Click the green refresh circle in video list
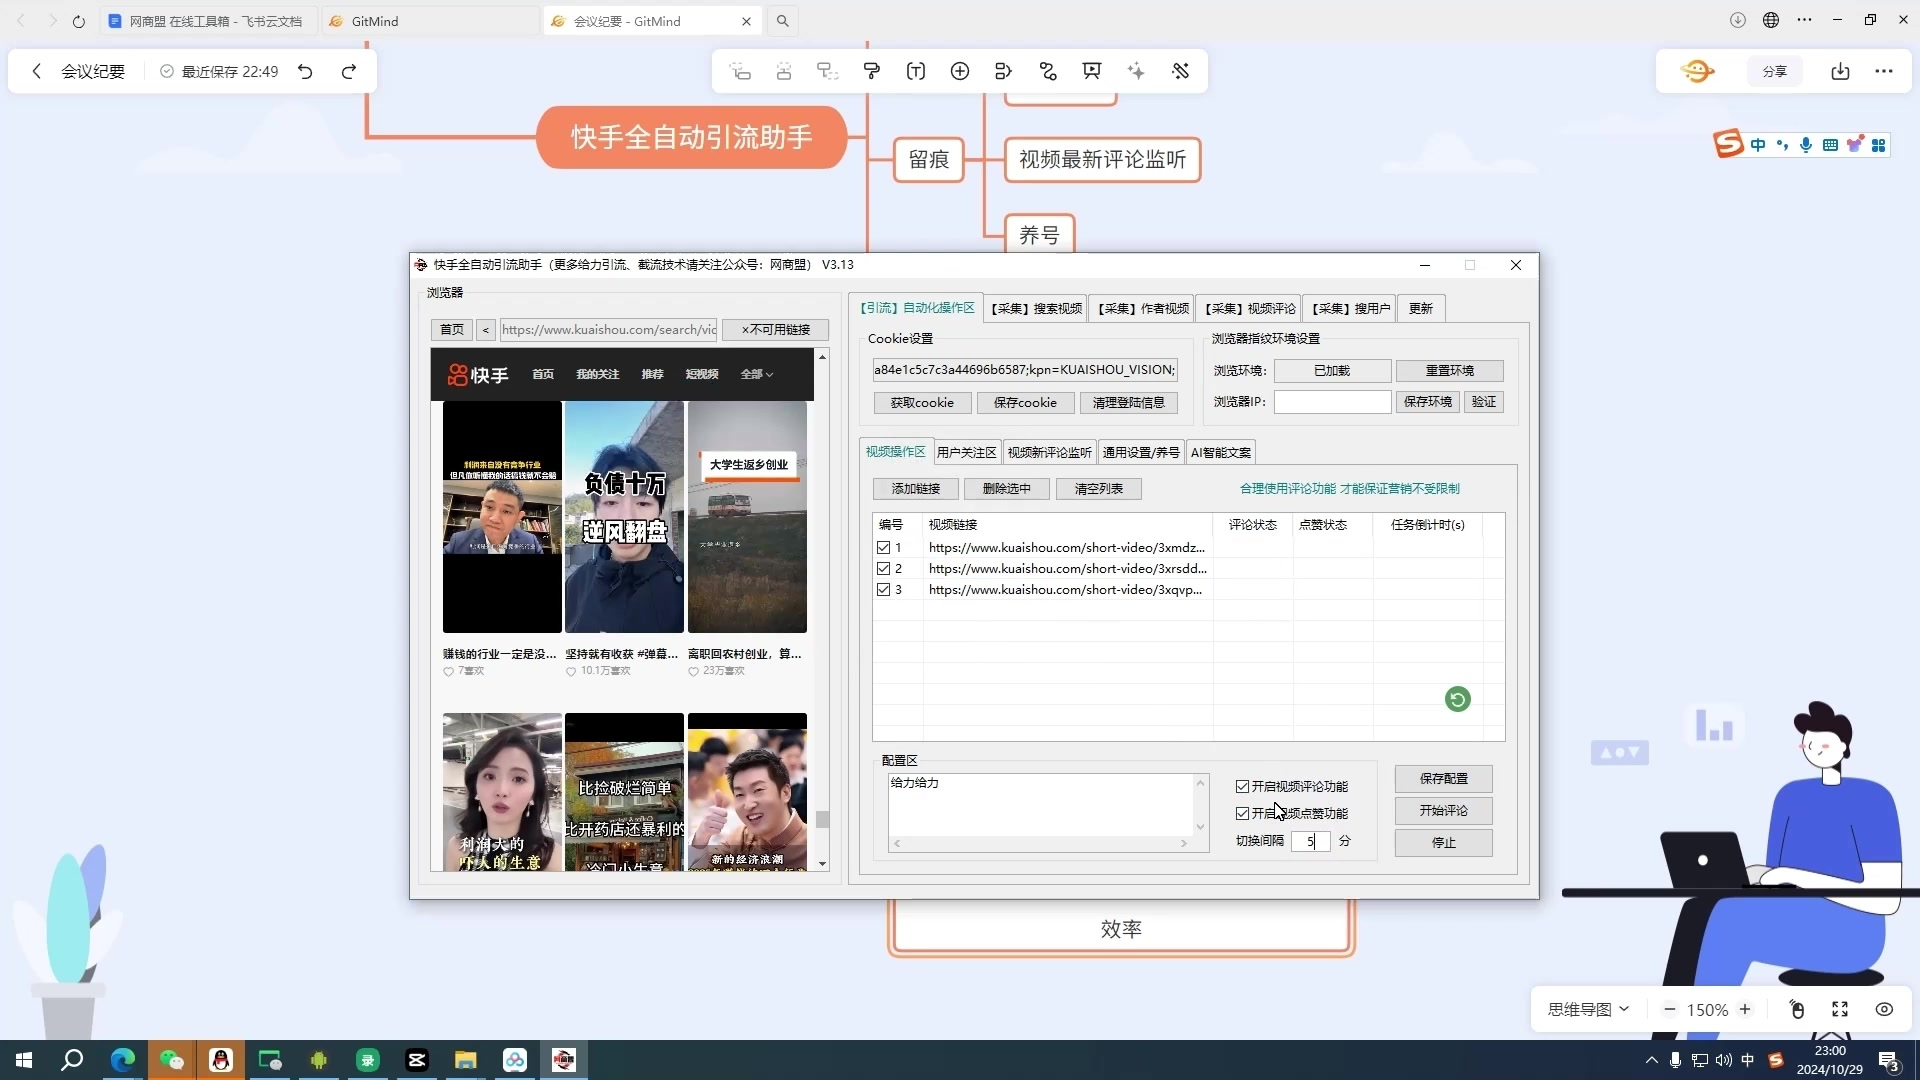 (x=1457, y=699)
